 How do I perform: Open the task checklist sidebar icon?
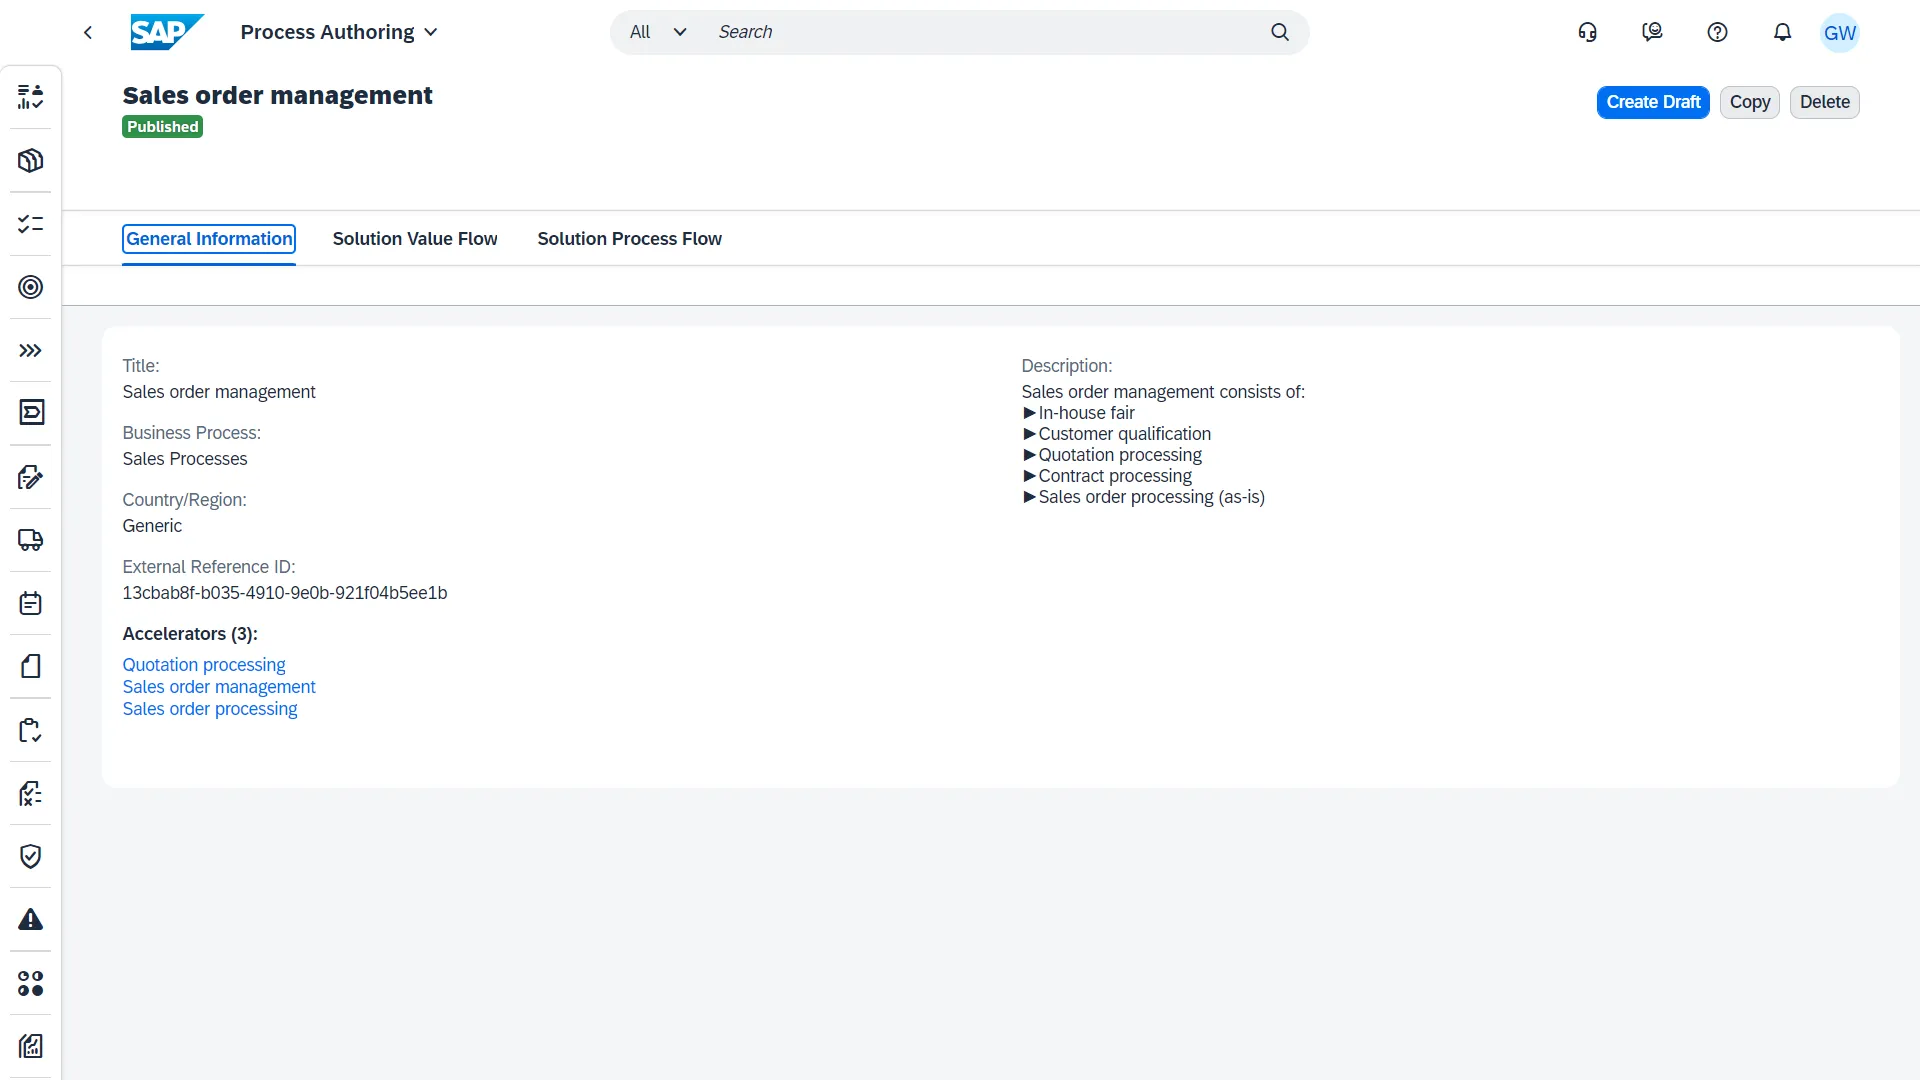(x=31, y=223)
